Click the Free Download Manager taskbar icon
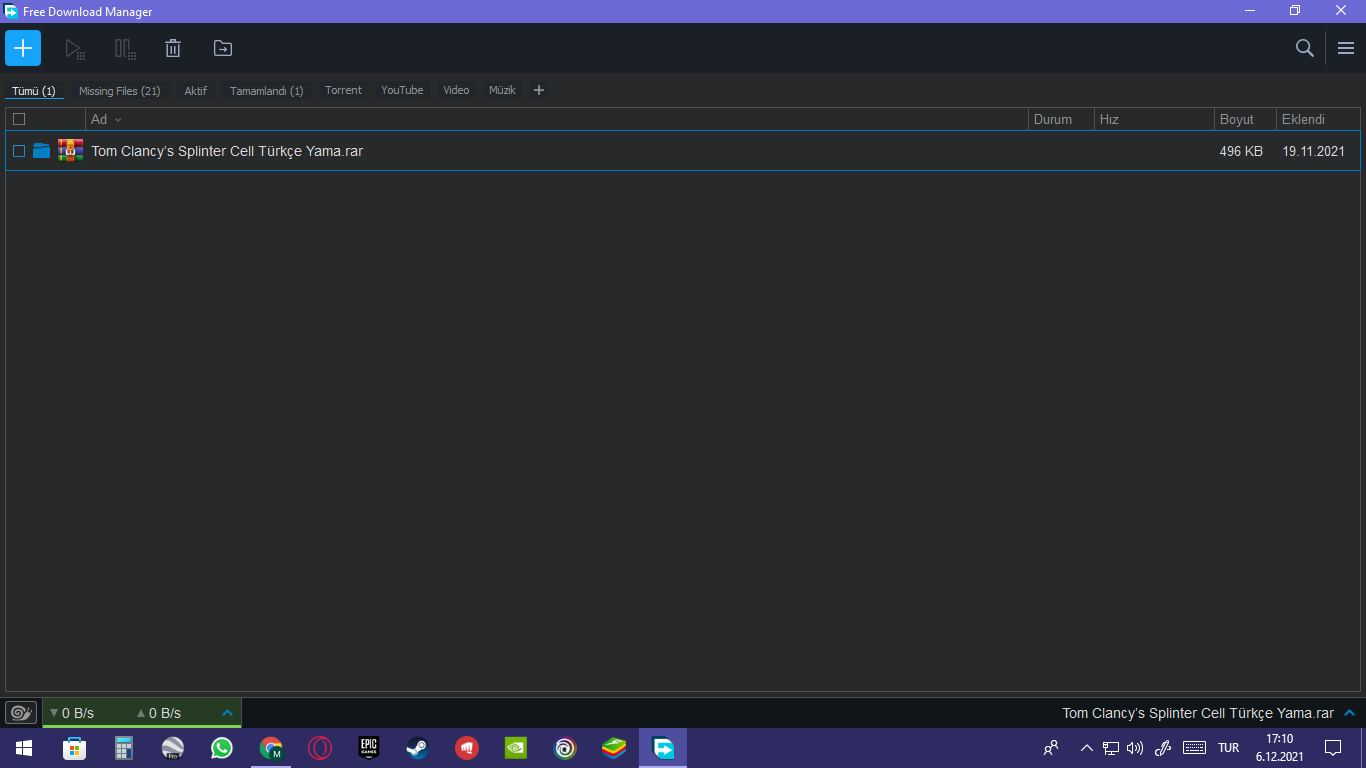This screenshot has height=768, width=1366. 663,748
